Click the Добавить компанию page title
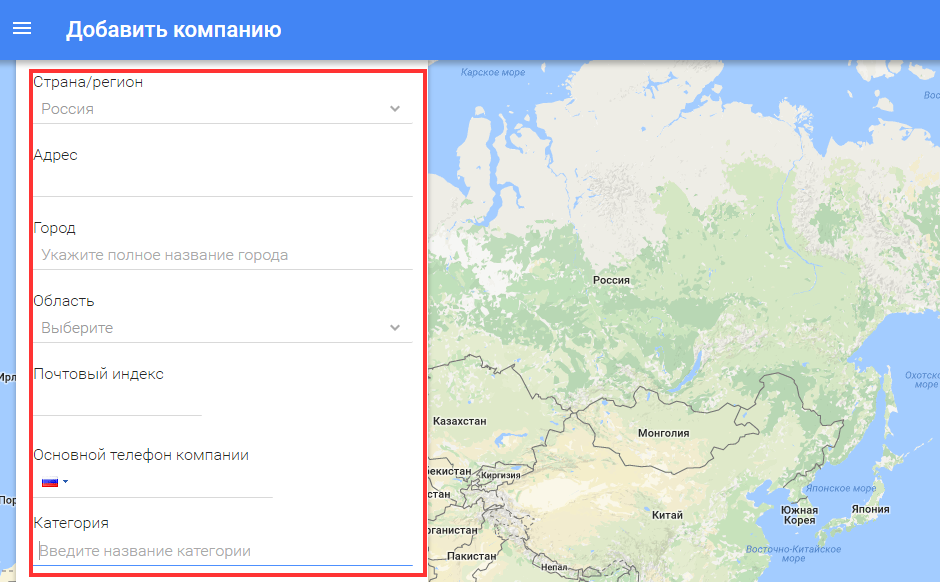This screenshot has width=940, height=582. [173, 29]
